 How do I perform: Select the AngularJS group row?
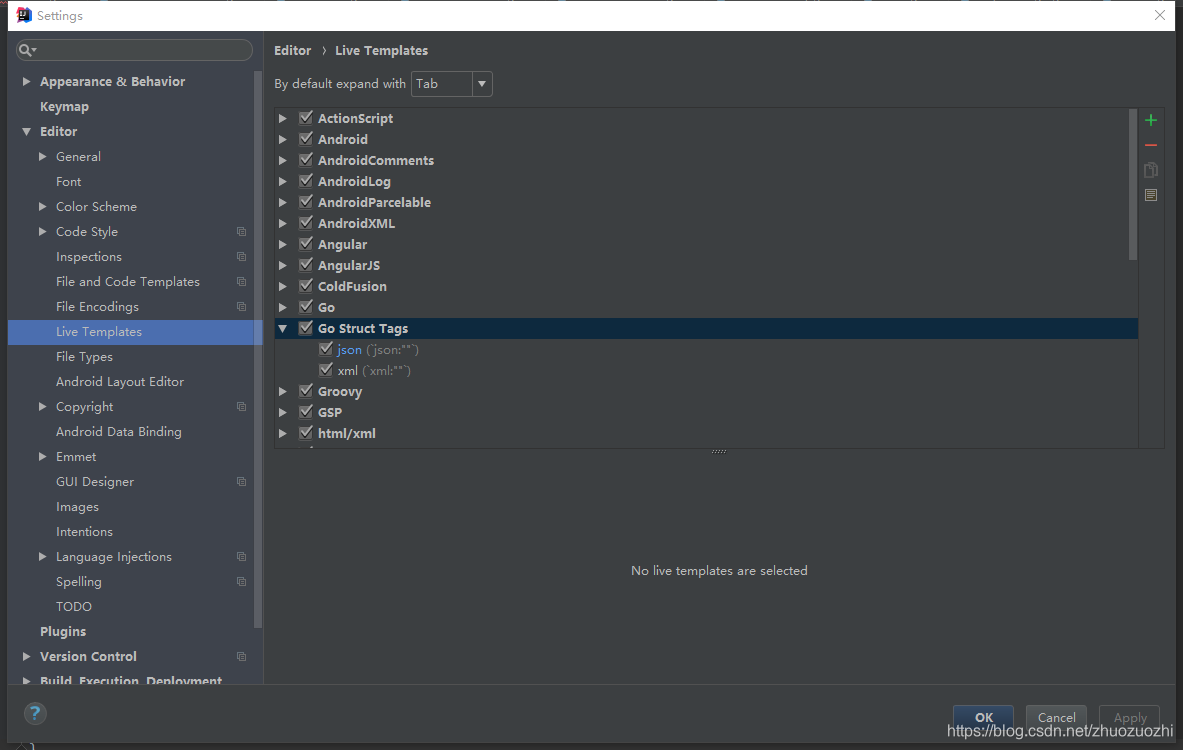click(706, 266)
